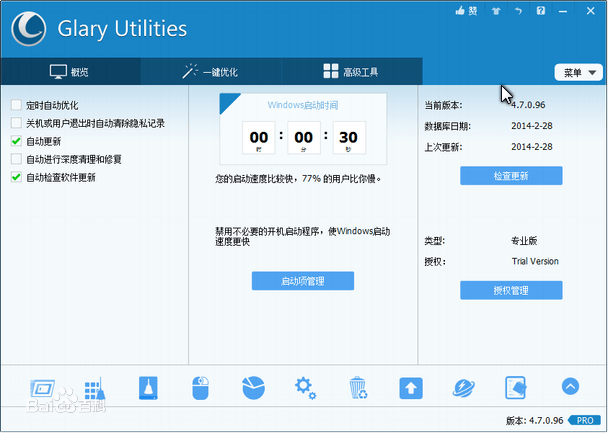
Task: Minimize the Glary Utilities window
Action: tap(563, 11)
